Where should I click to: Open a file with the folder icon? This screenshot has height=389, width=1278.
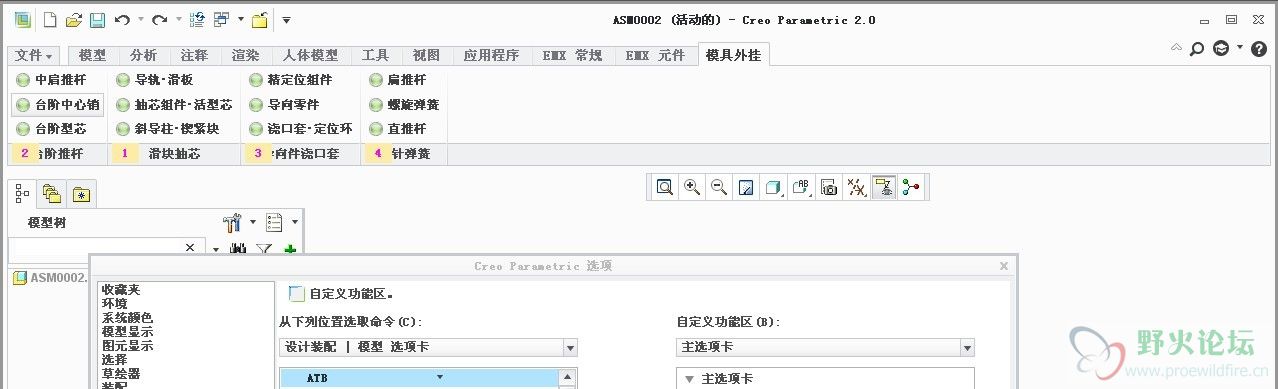point(73,19)
